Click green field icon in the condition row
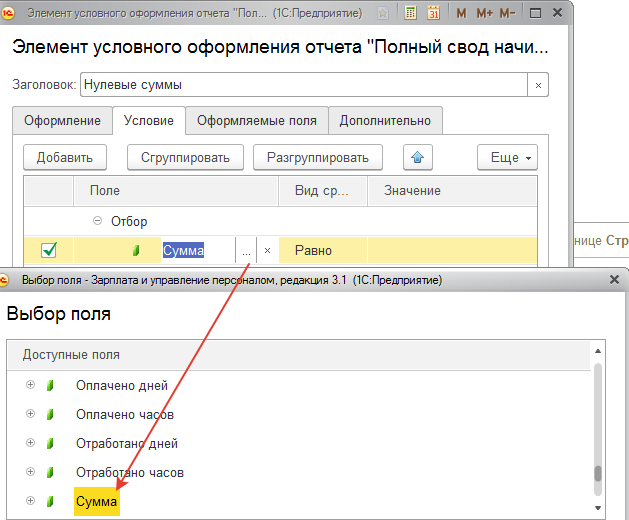Screen dimensions: 629x520 (136, 251)
